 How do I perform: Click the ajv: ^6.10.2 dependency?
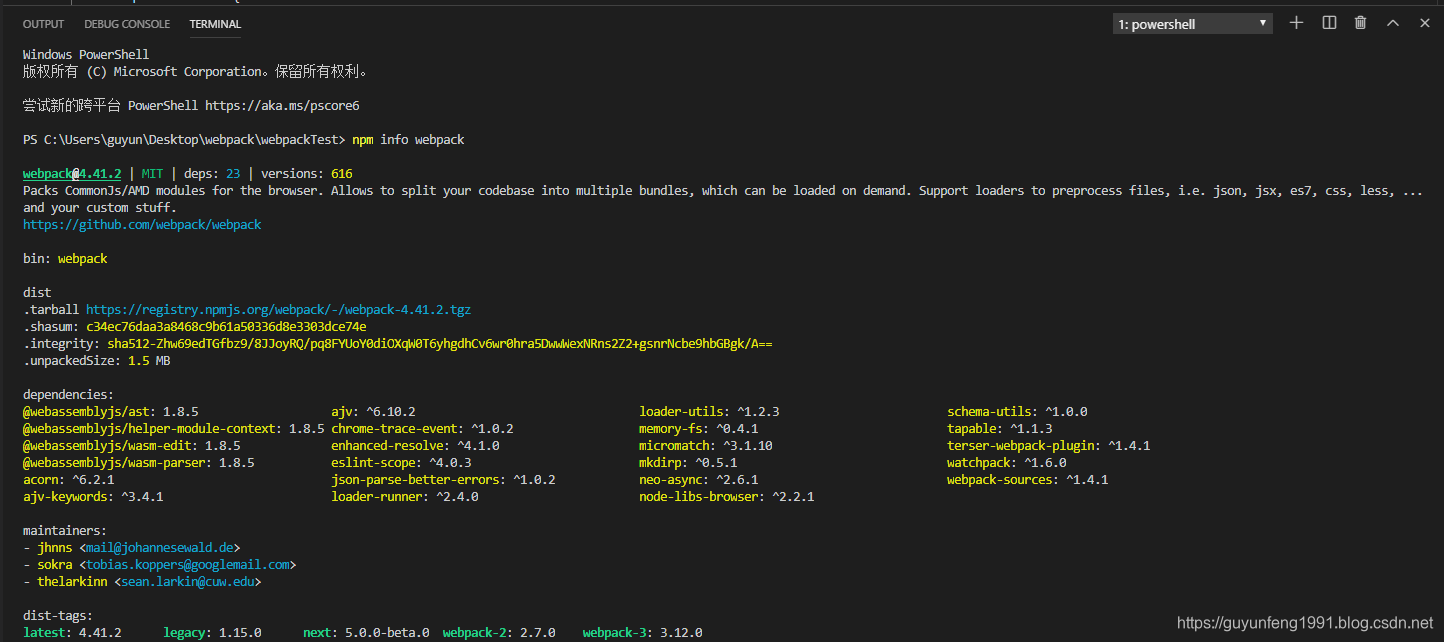[x=373, y=412]
